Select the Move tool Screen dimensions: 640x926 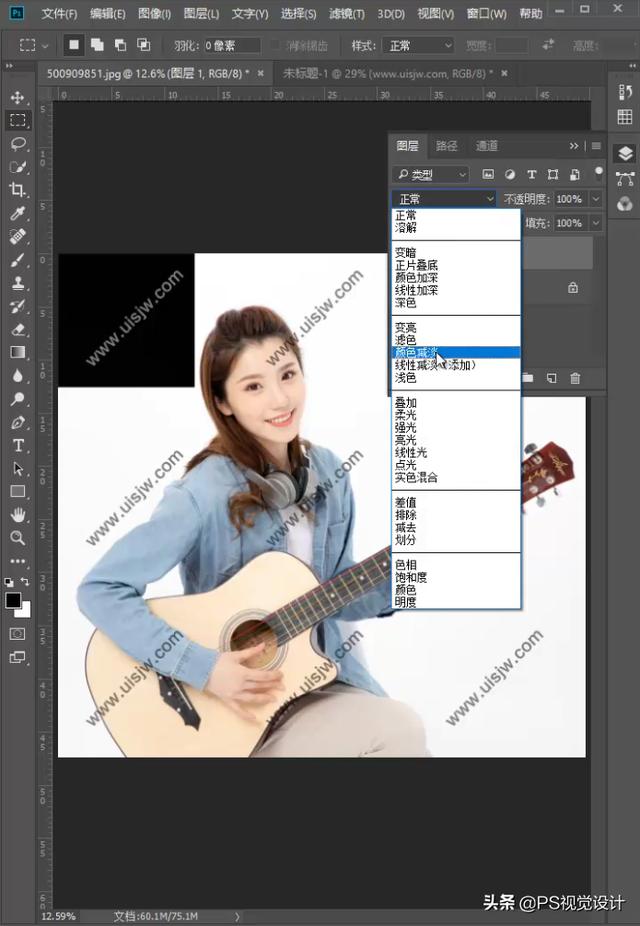click(18, 97)
